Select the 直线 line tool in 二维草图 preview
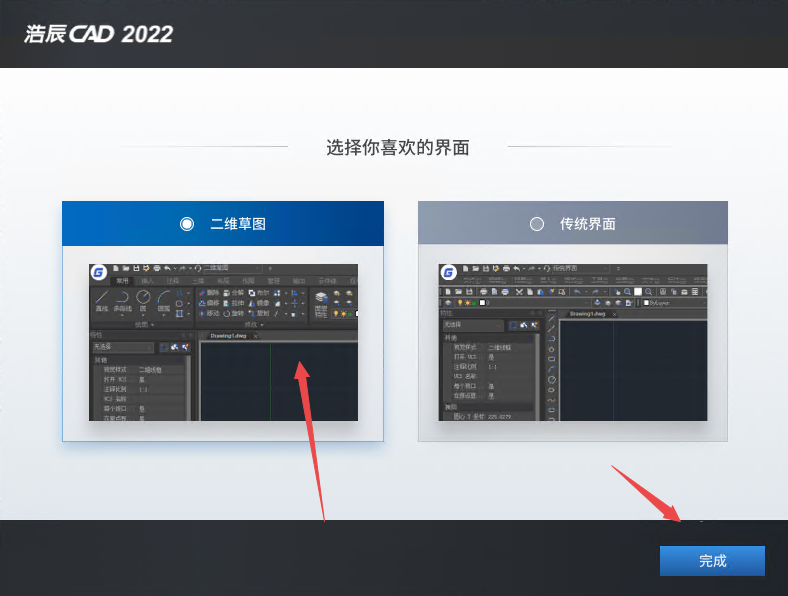 coord(101,303)
